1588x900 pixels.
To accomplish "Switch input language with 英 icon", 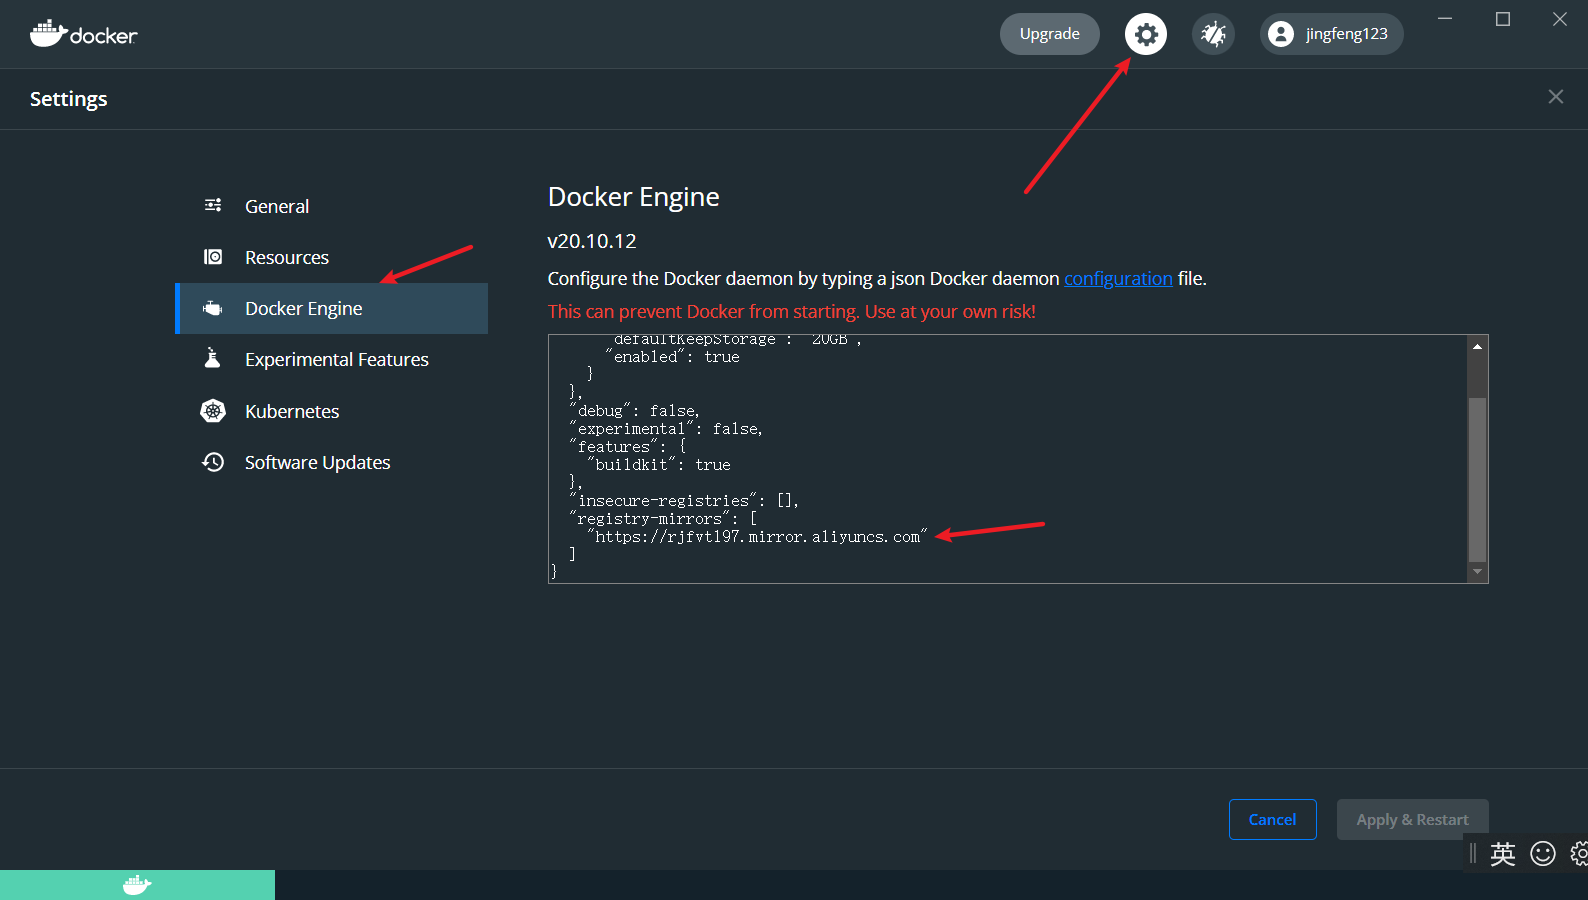I will 1503,853.
